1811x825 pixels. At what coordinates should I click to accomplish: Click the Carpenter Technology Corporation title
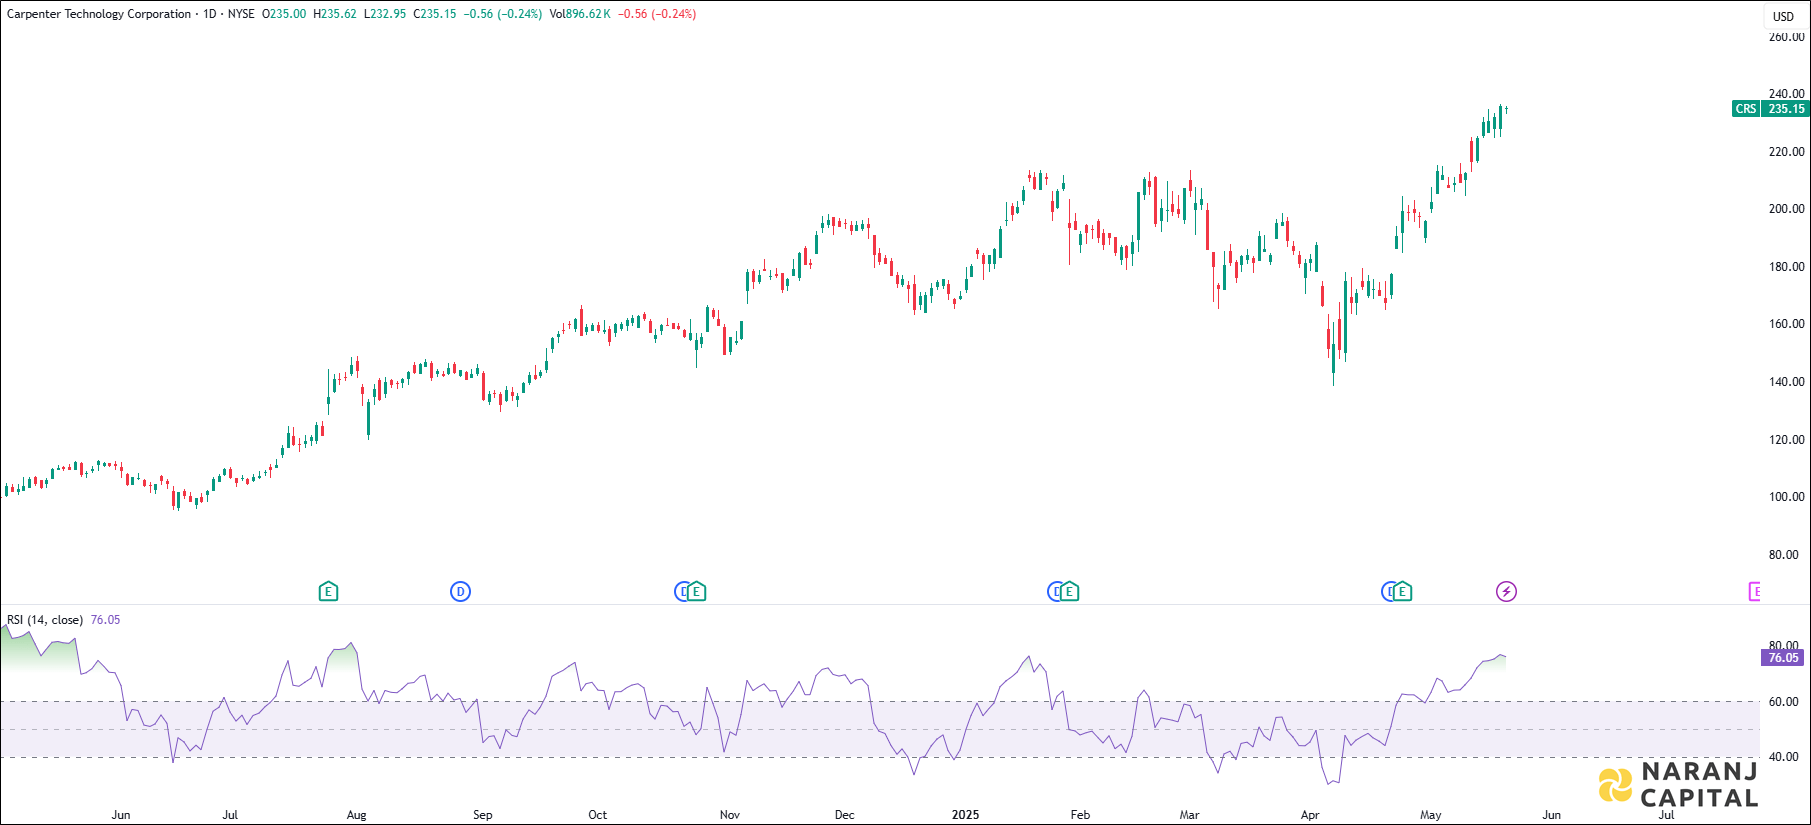(99, 14)
